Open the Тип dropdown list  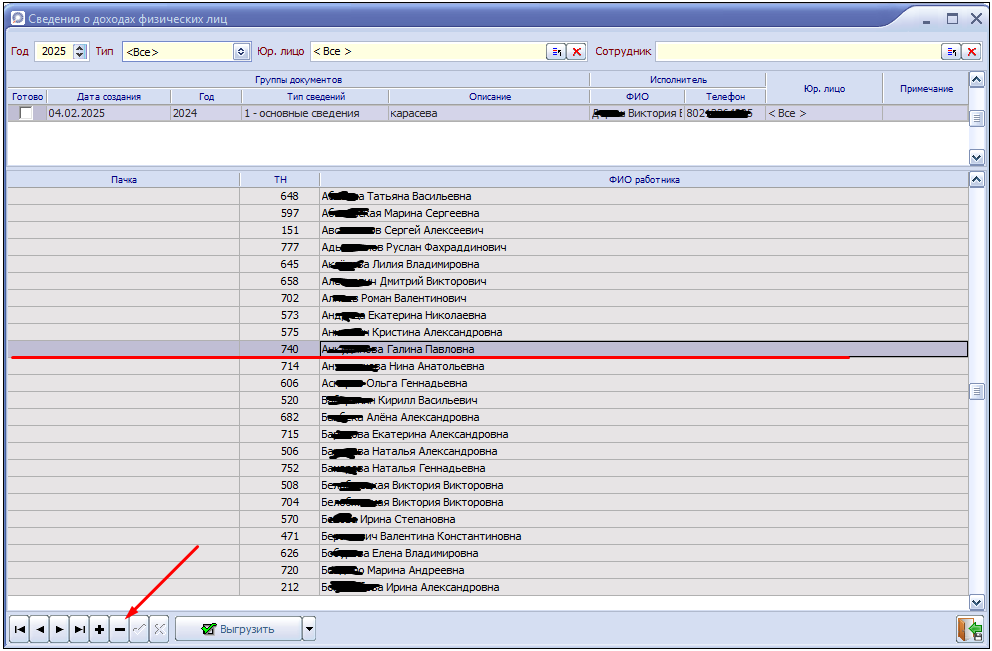tap(241, 51)
